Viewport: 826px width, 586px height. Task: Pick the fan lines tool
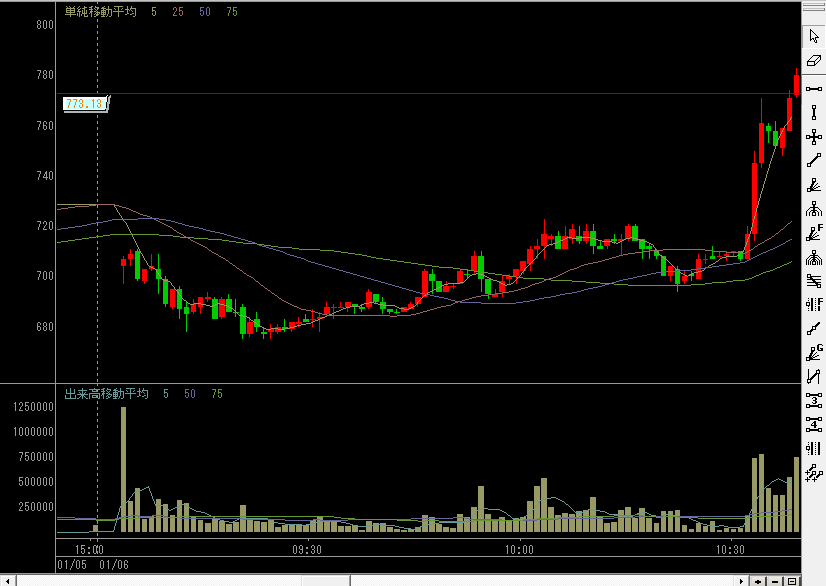point(814,185)
